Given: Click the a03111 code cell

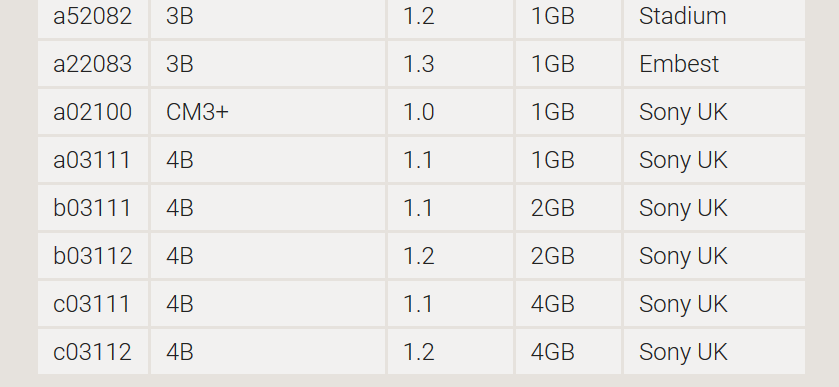Looking at the screenshot, I should [x=93, y=160].
